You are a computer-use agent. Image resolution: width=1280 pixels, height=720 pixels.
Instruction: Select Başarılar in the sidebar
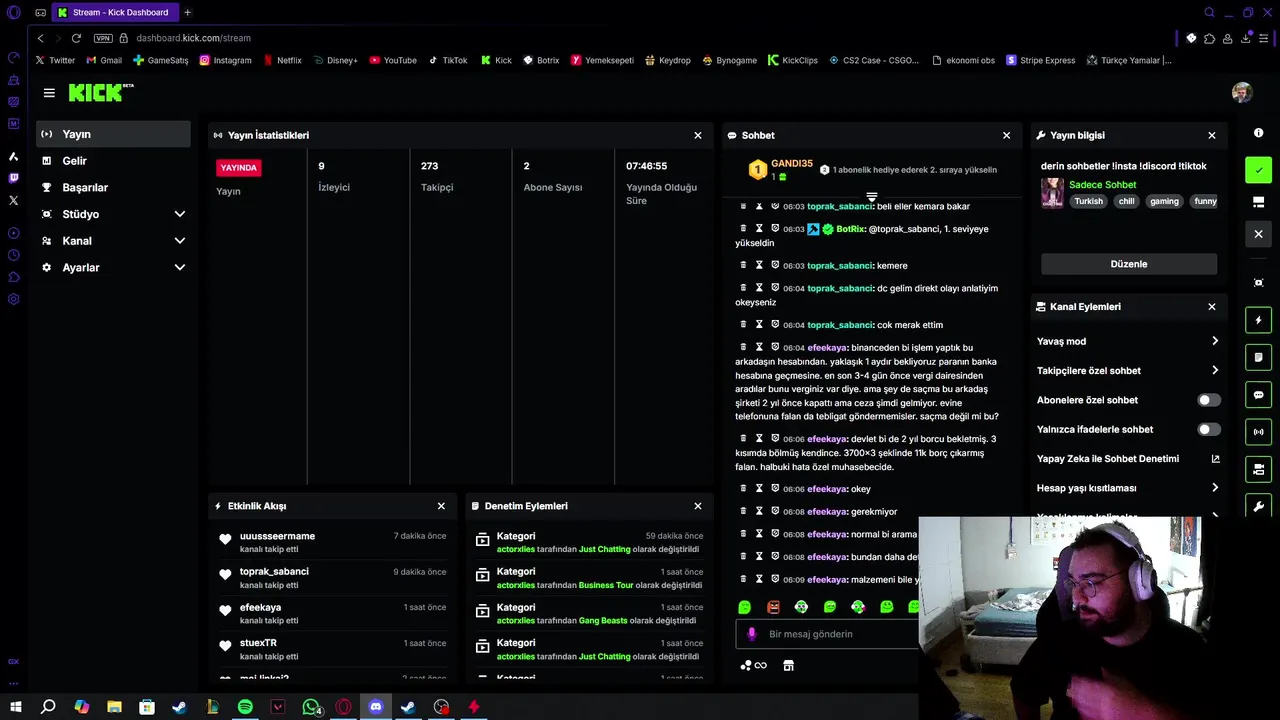coord(114,188)
